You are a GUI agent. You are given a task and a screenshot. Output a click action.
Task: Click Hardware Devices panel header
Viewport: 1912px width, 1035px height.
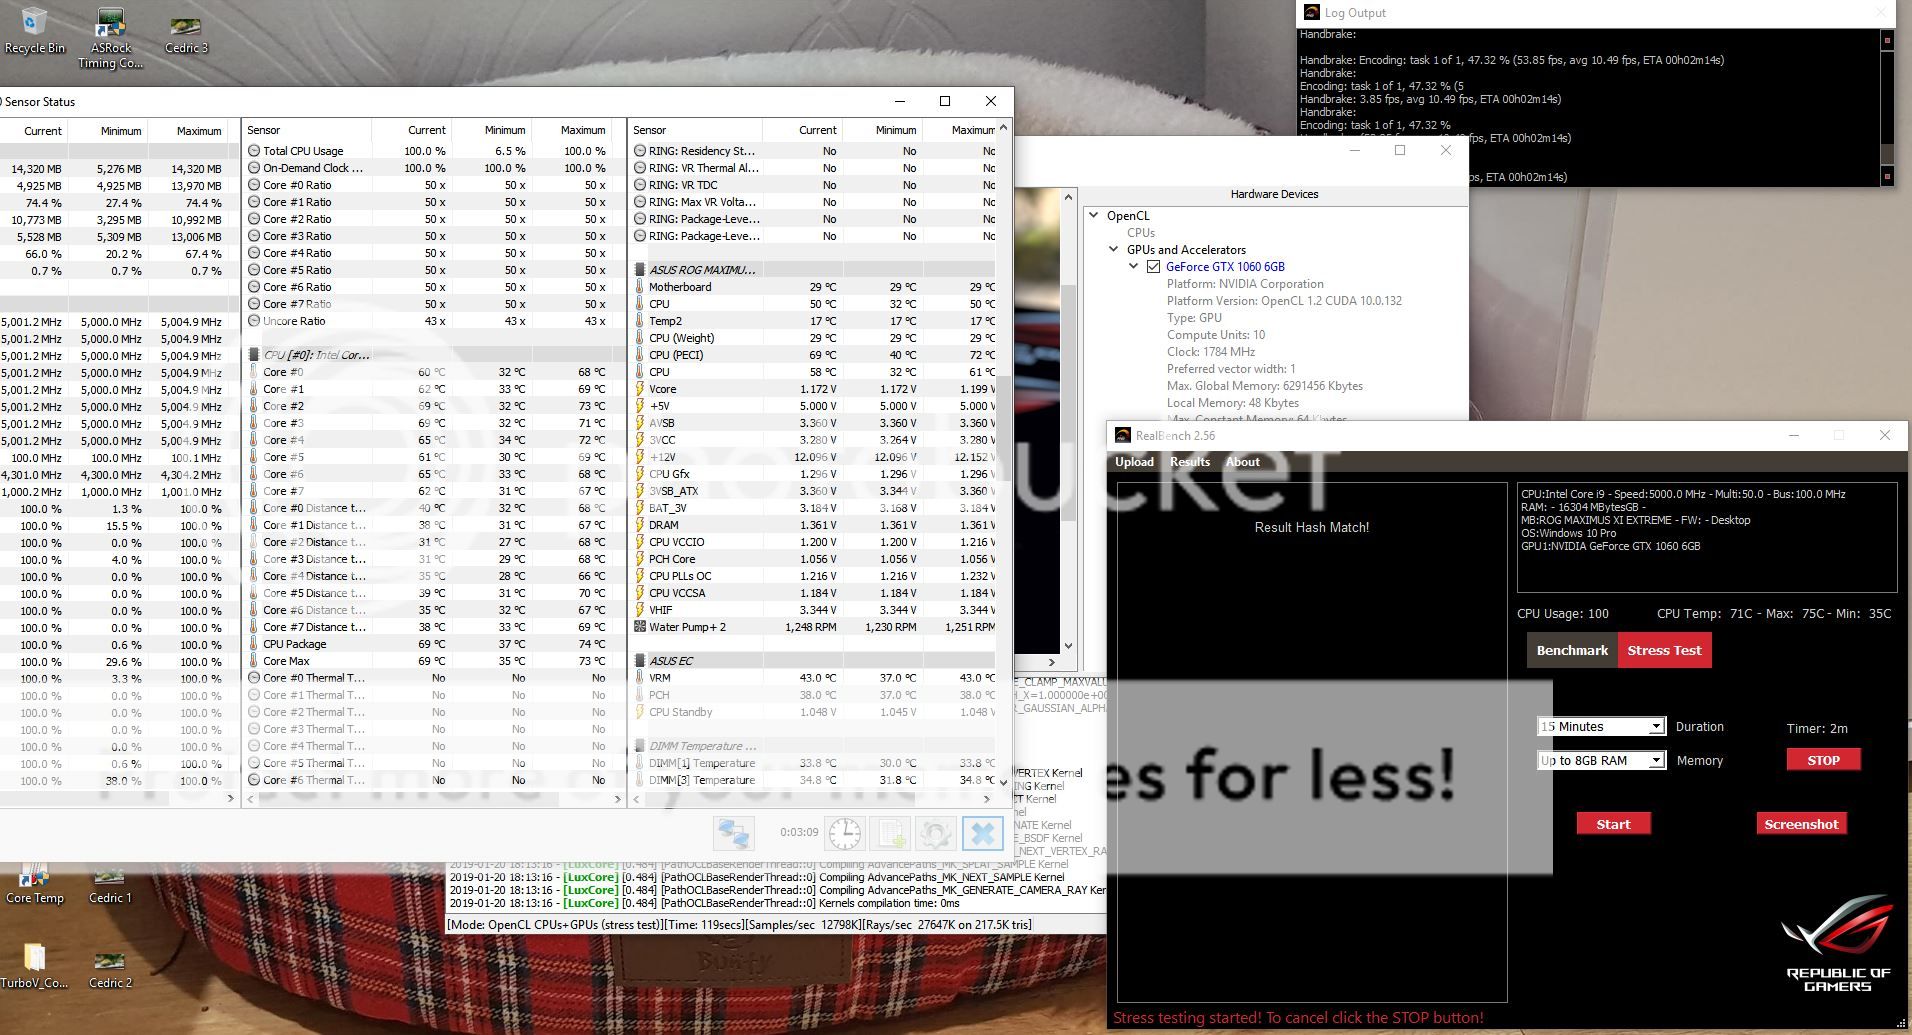click(1274, 194)
